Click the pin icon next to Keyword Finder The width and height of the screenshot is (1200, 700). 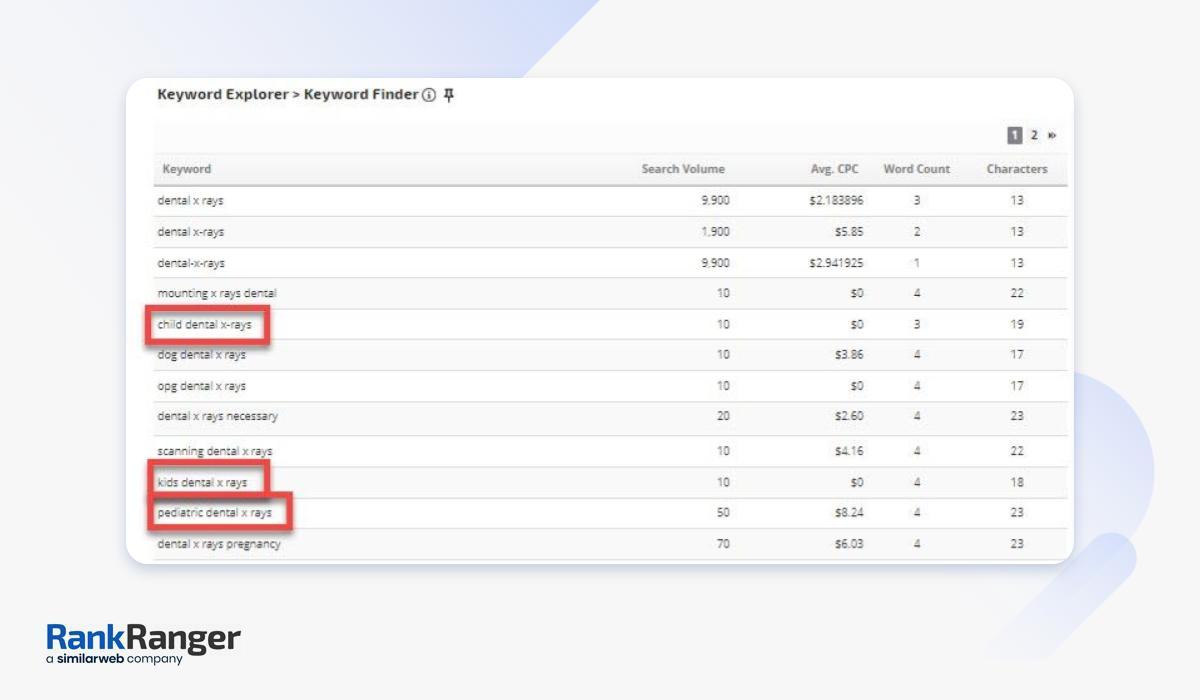click(449, 95)
